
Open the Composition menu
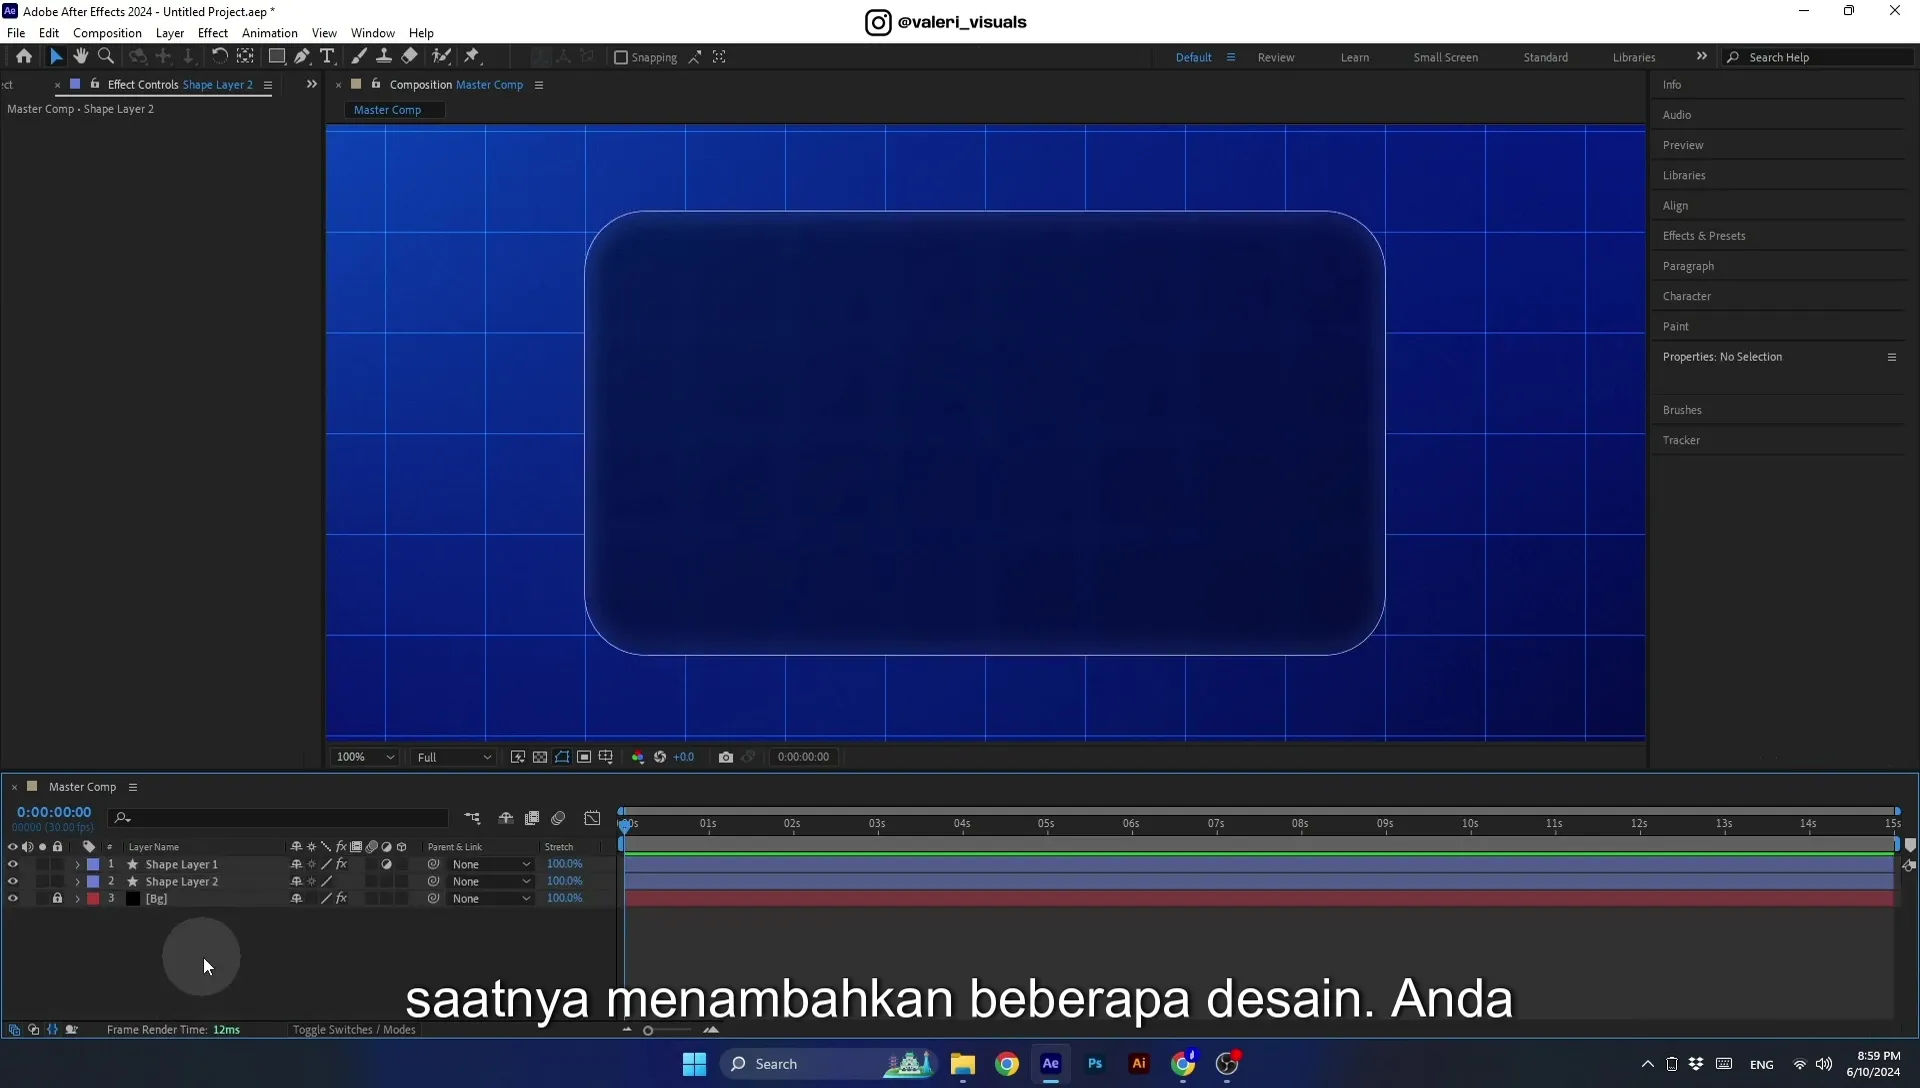click(107, 33)
